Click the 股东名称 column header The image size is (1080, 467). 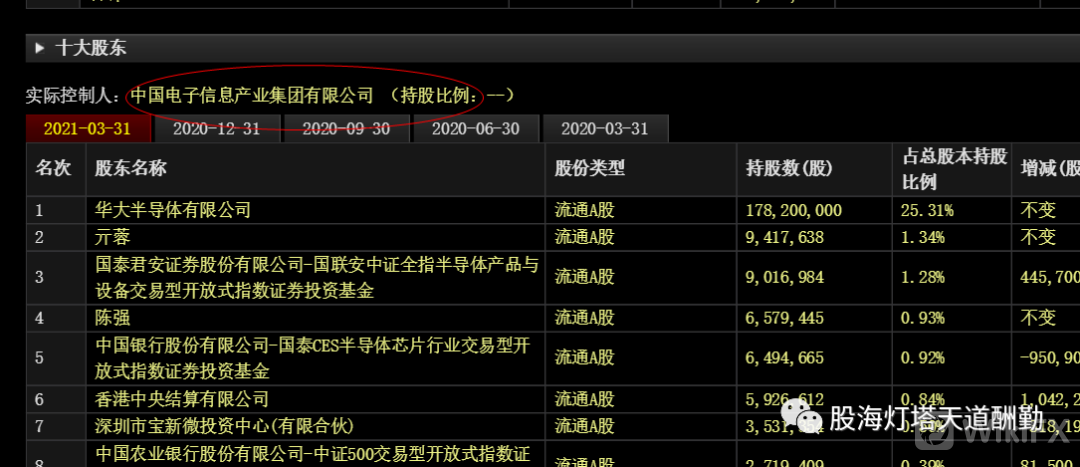(x=131, y=168)
